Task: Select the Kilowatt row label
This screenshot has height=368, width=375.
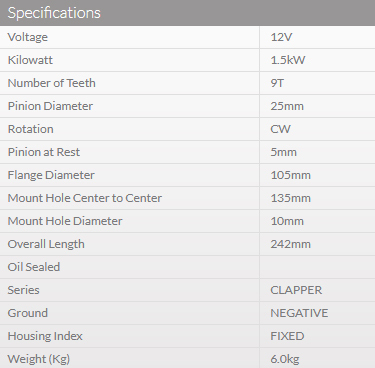Action: tap(30, 60)
